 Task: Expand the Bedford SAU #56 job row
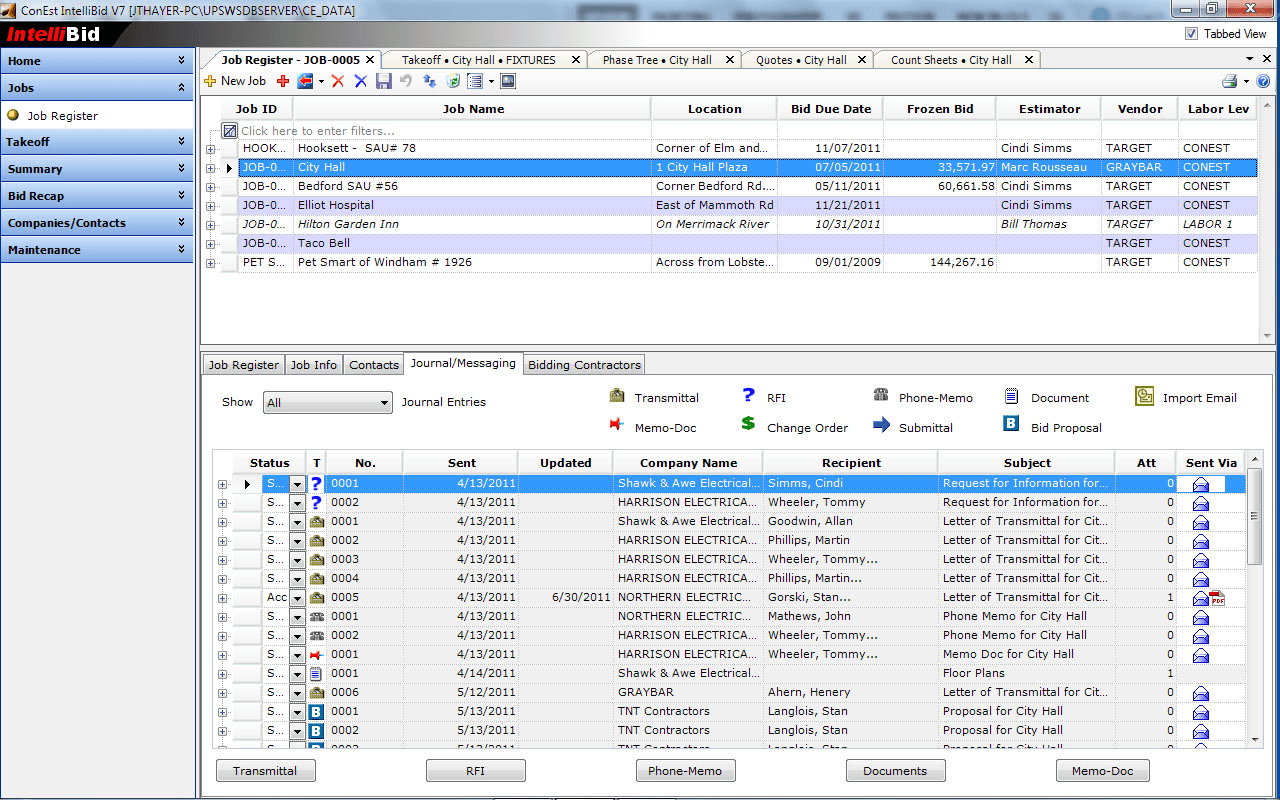210,187
